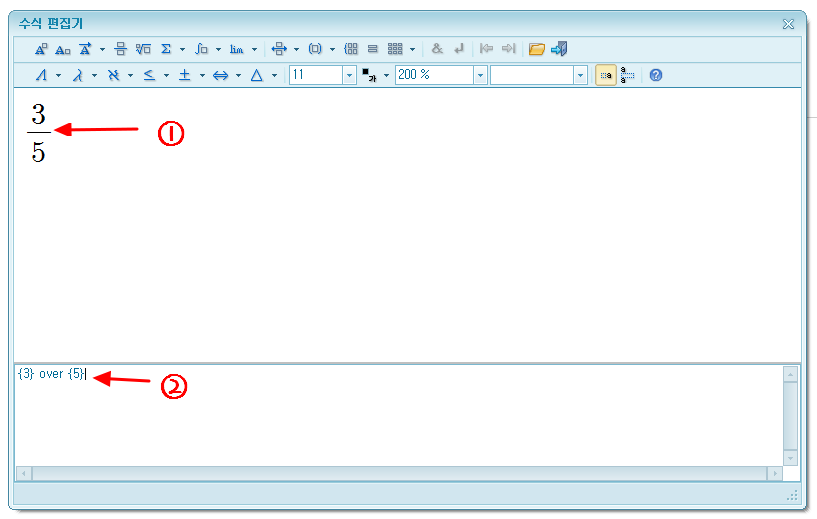
Task: Click the plus-minus operator icon
Action: (x=184, y=76)
